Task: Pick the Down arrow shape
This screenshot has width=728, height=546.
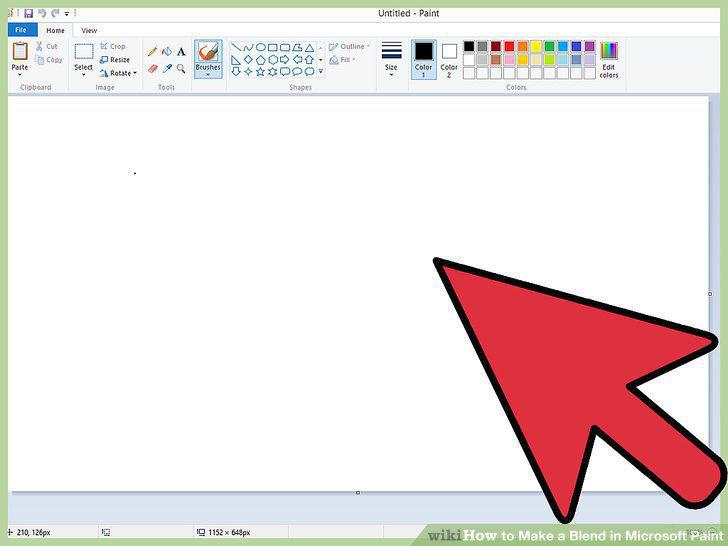Action: 236,72
